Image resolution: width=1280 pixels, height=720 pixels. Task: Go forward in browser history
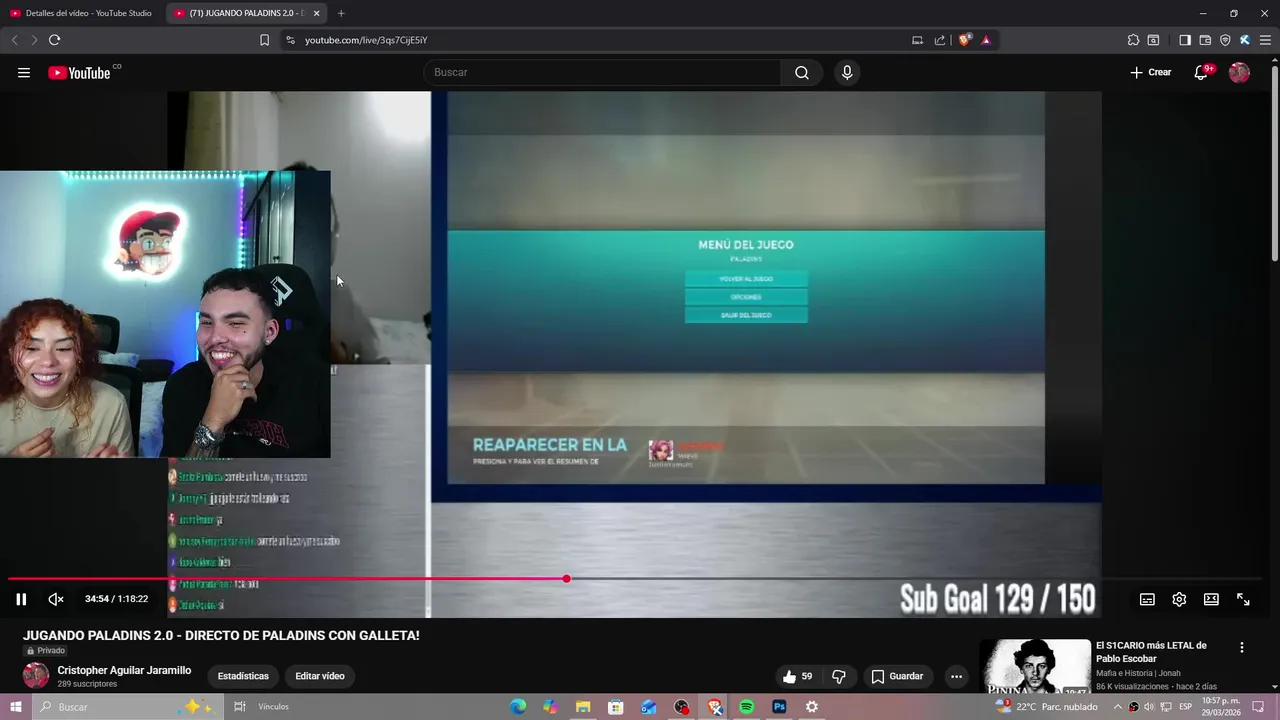(x=34, y=40)
